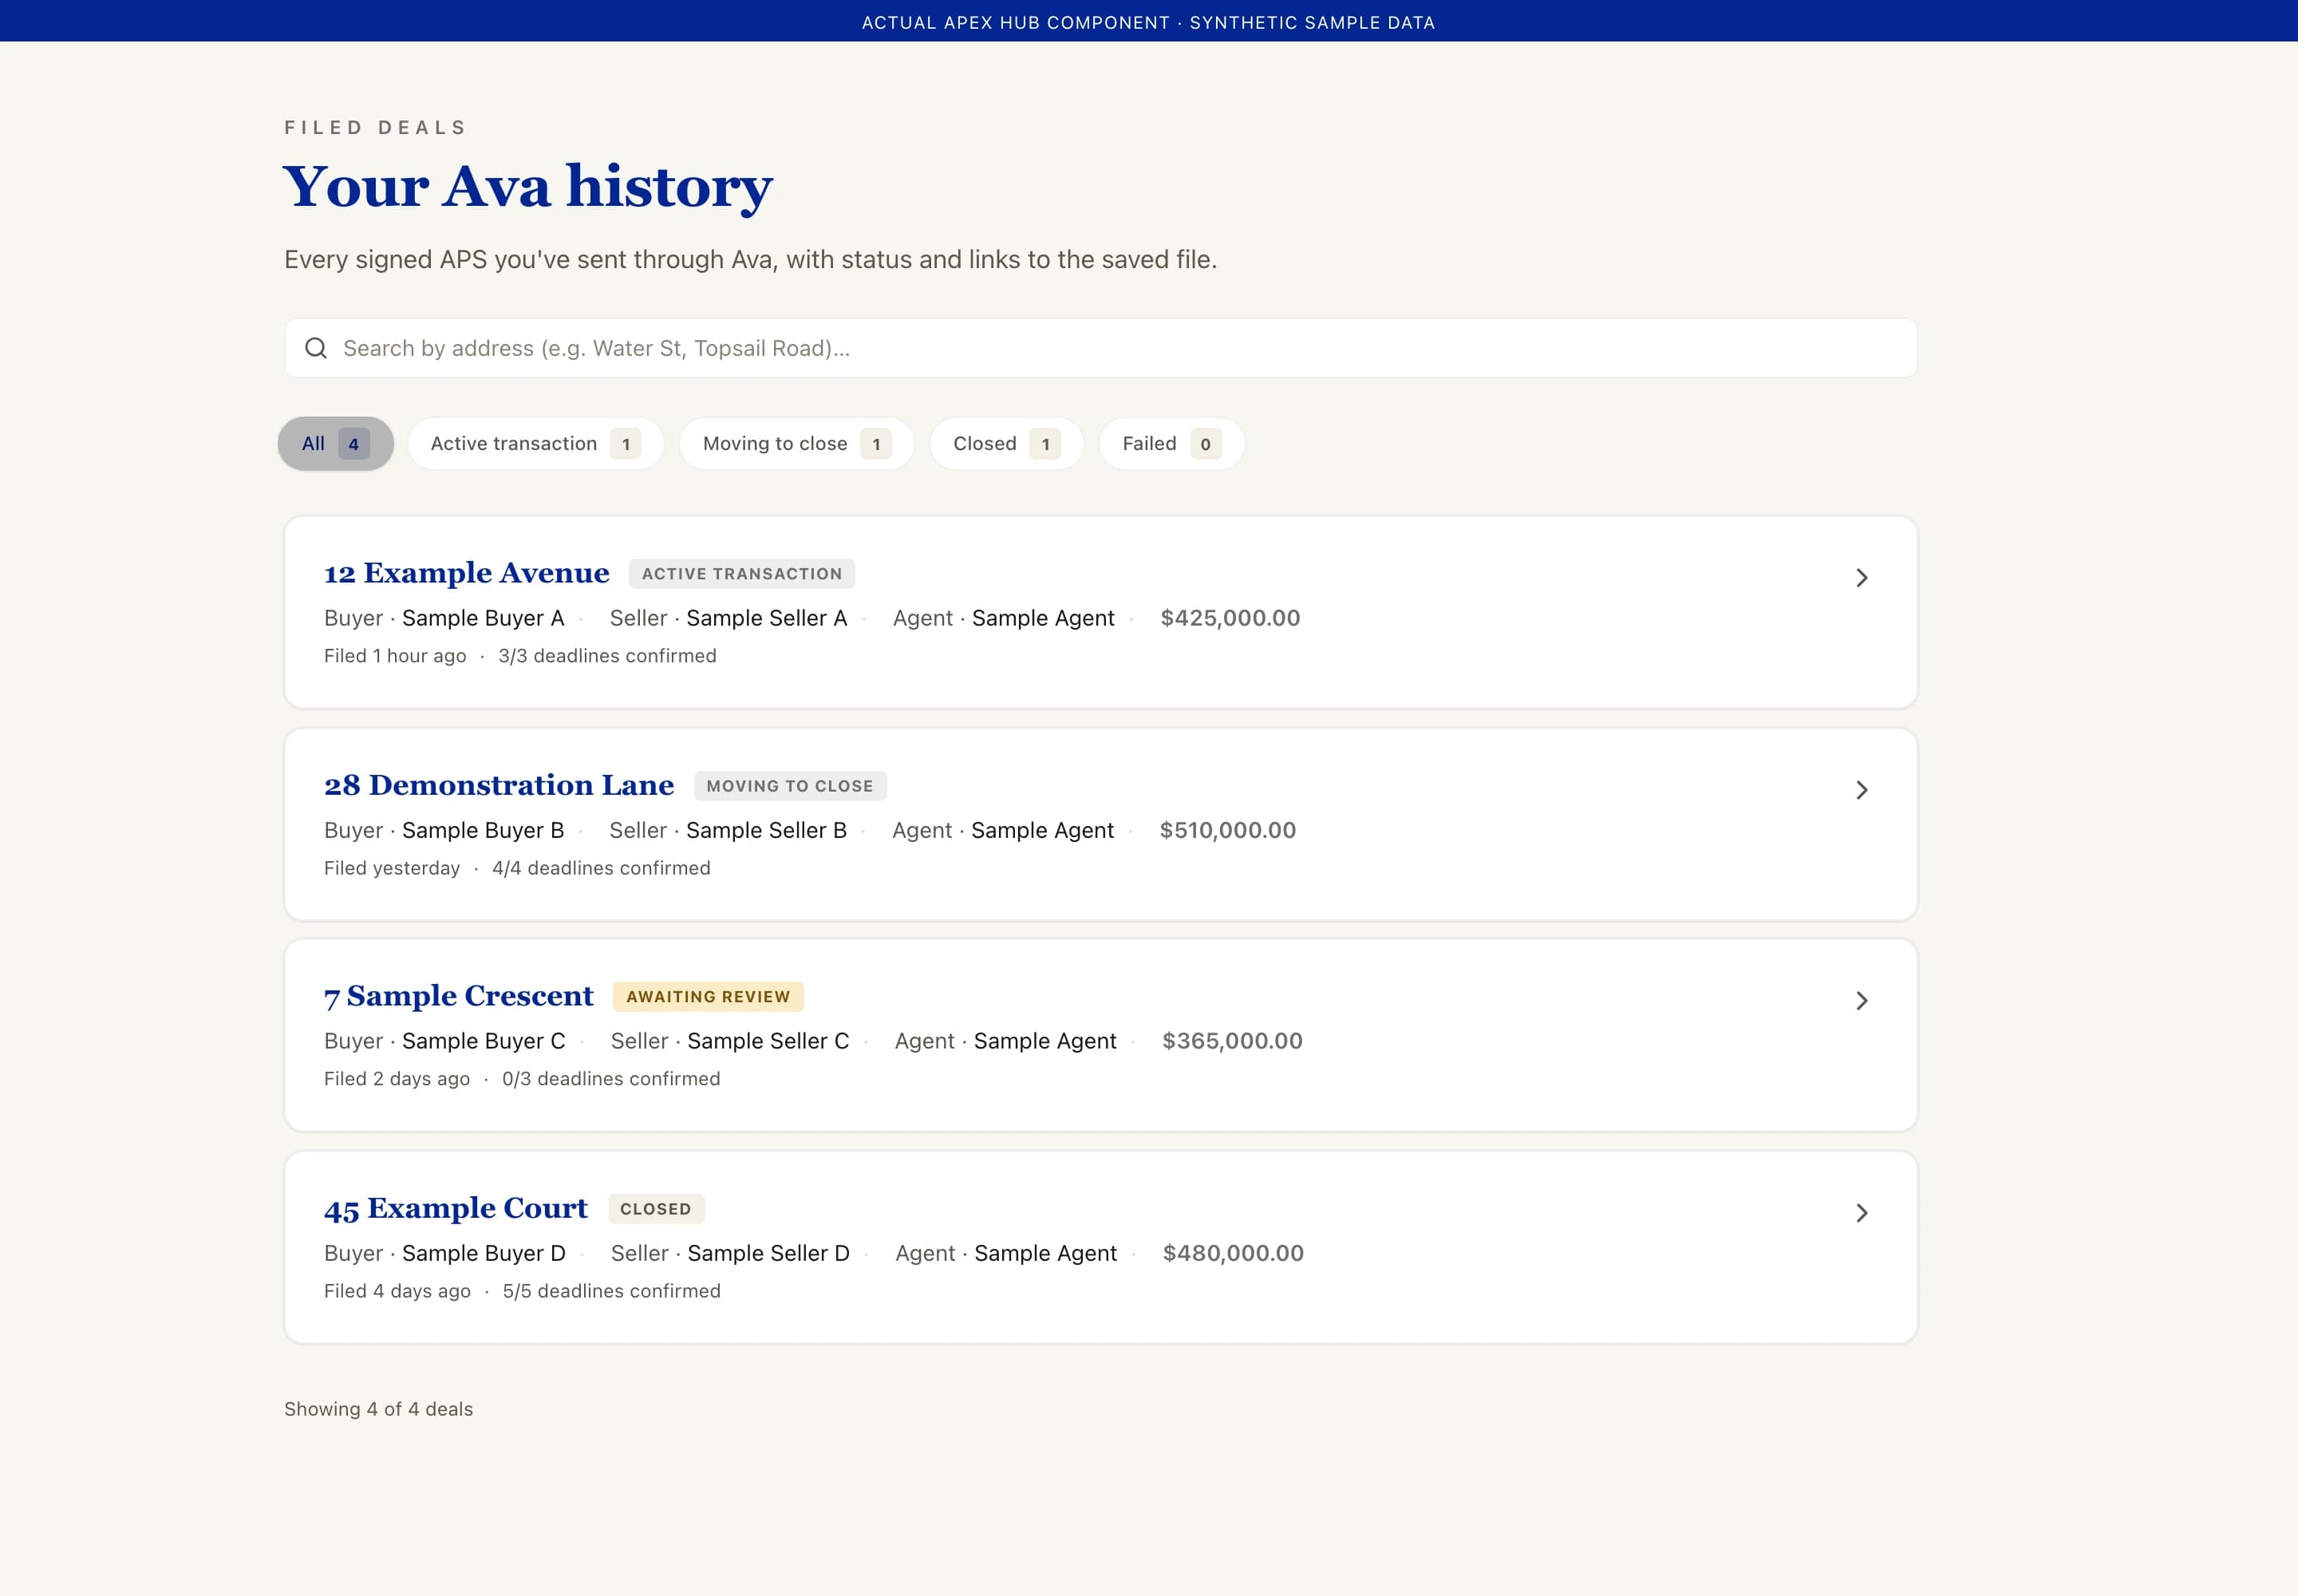Click 'Sample Seller D' name
Screen dimensions: 2298x1596
[769, 1253]
